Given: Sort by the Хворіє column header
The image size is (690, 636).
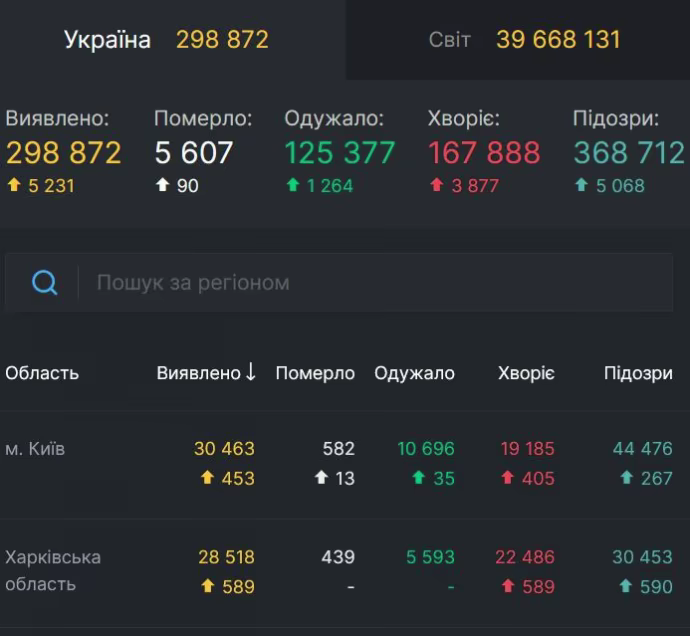Looking at the screenshot, I should click(526, 373).
